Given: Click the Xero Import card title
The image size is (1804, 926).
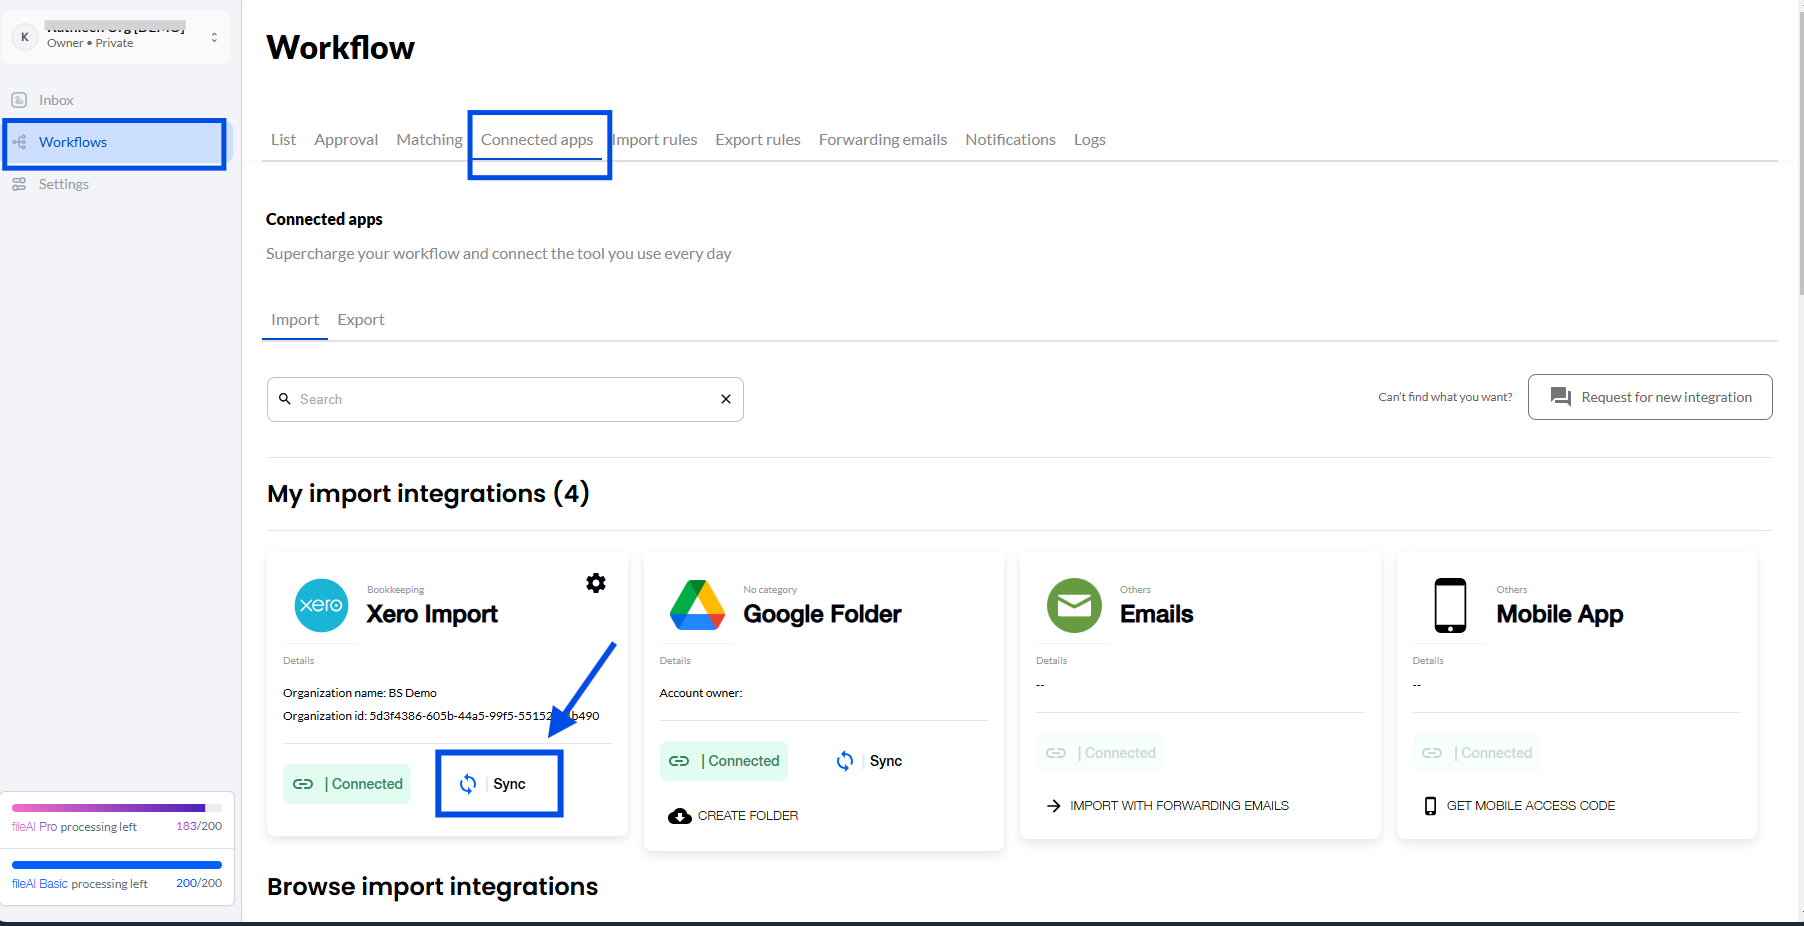Looking at the screenshot, I should coord(432,614).
